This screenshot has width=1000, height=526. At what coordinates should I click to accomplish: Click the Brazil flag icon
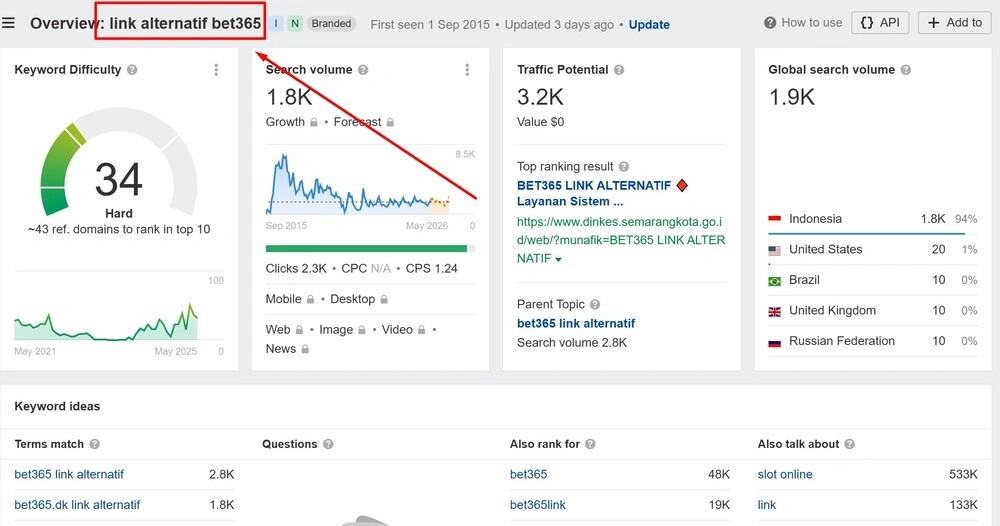tap(774, 281)
